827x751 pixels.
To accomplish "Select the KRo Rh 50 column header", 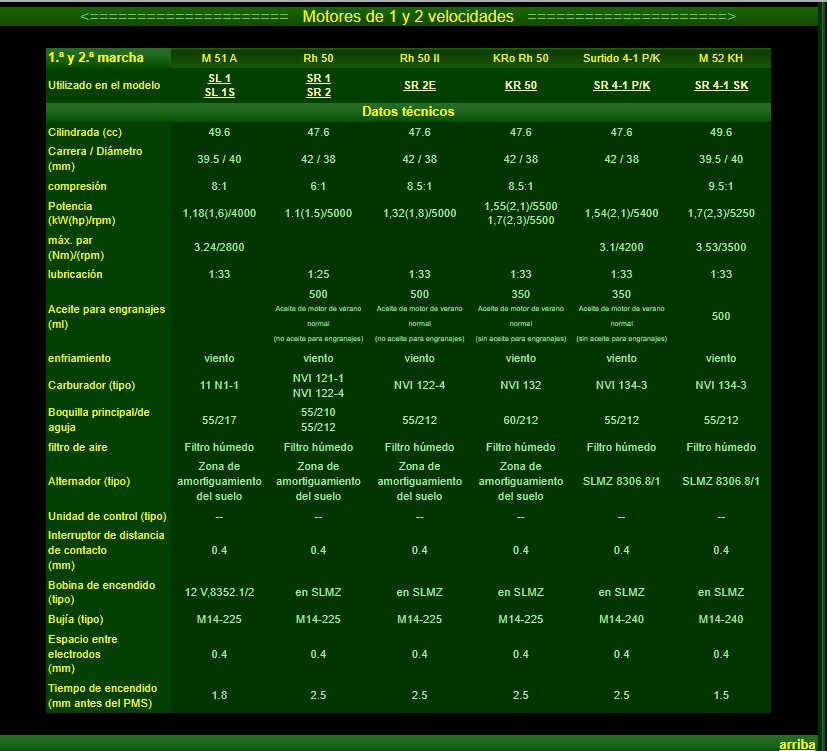I will coord(520,58).
